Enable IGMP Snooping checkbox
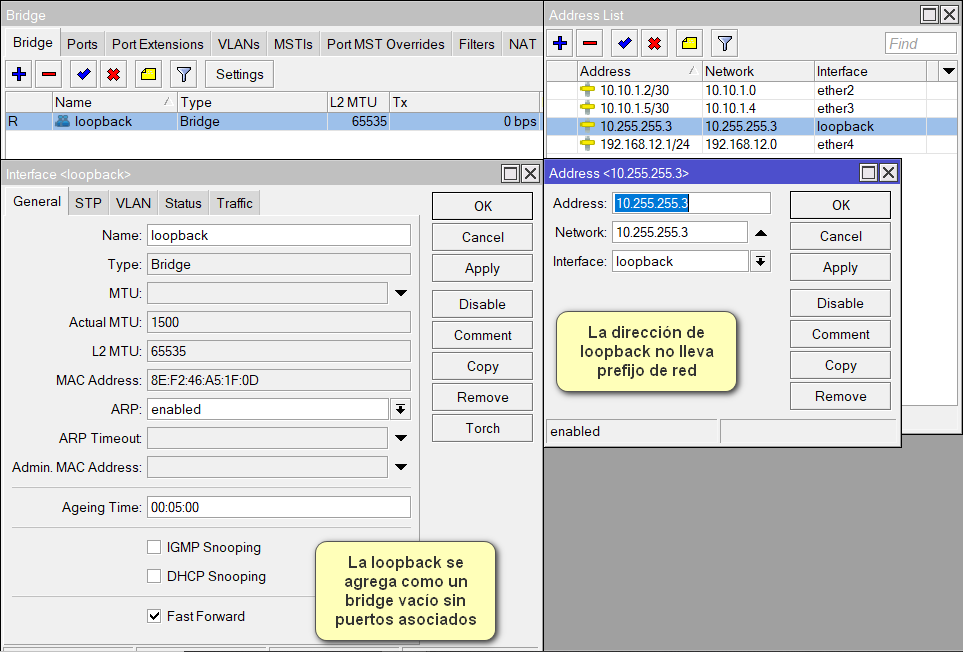 [154, 547]
